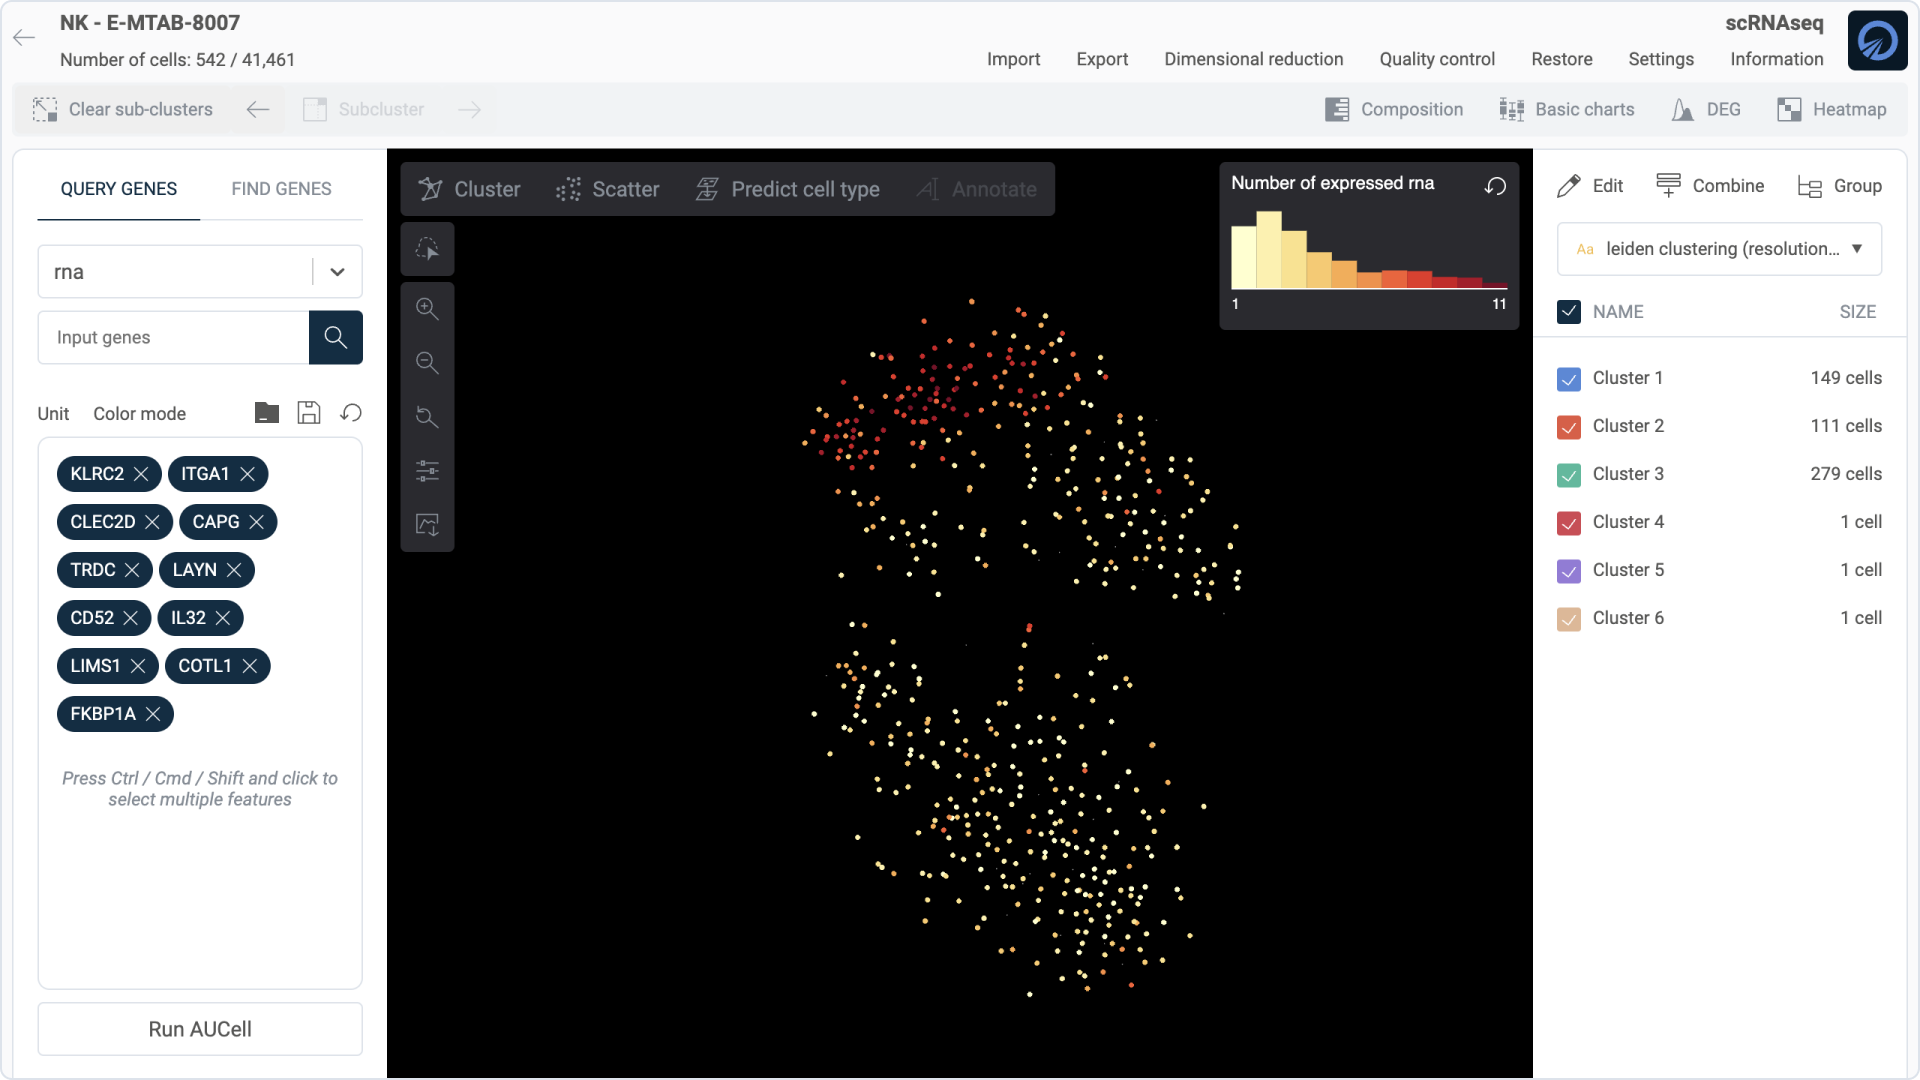Zoom out of the scatter plot
Screen dimensions: 1920x1080
(427, 363)
